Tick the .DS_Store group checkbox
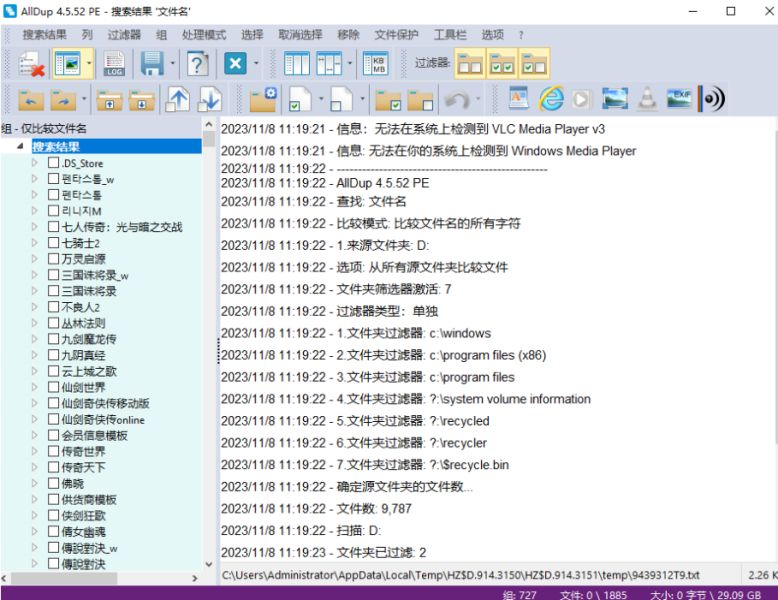The width and height of the screenshot is (778, 600). [x=54, y=163]
